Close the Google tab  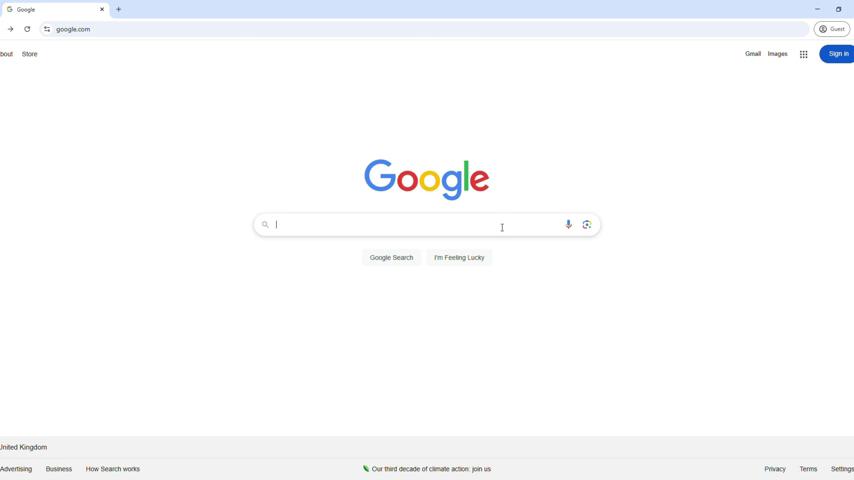(102, 9)
